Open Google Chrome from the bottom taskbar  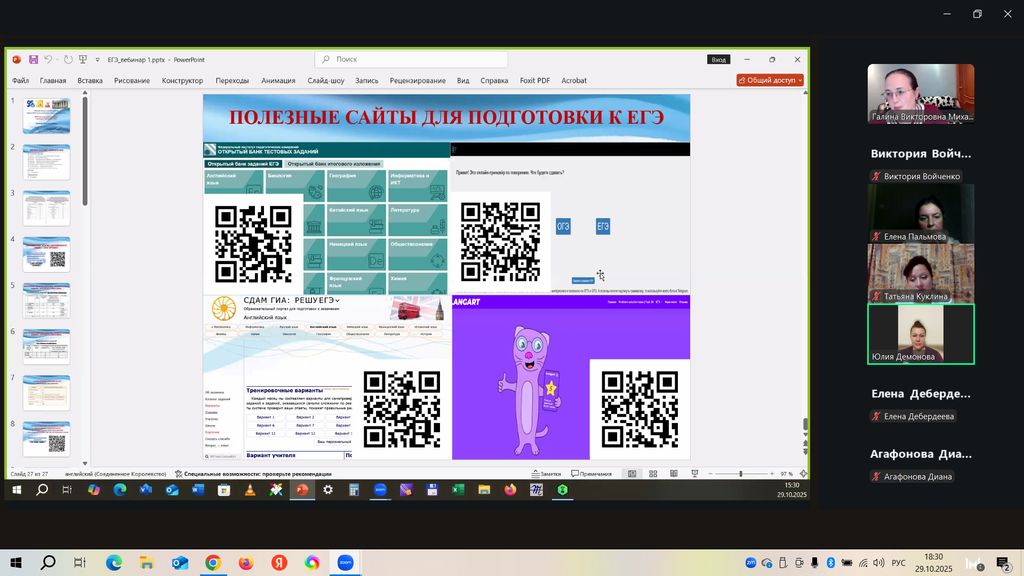point(213,563)
